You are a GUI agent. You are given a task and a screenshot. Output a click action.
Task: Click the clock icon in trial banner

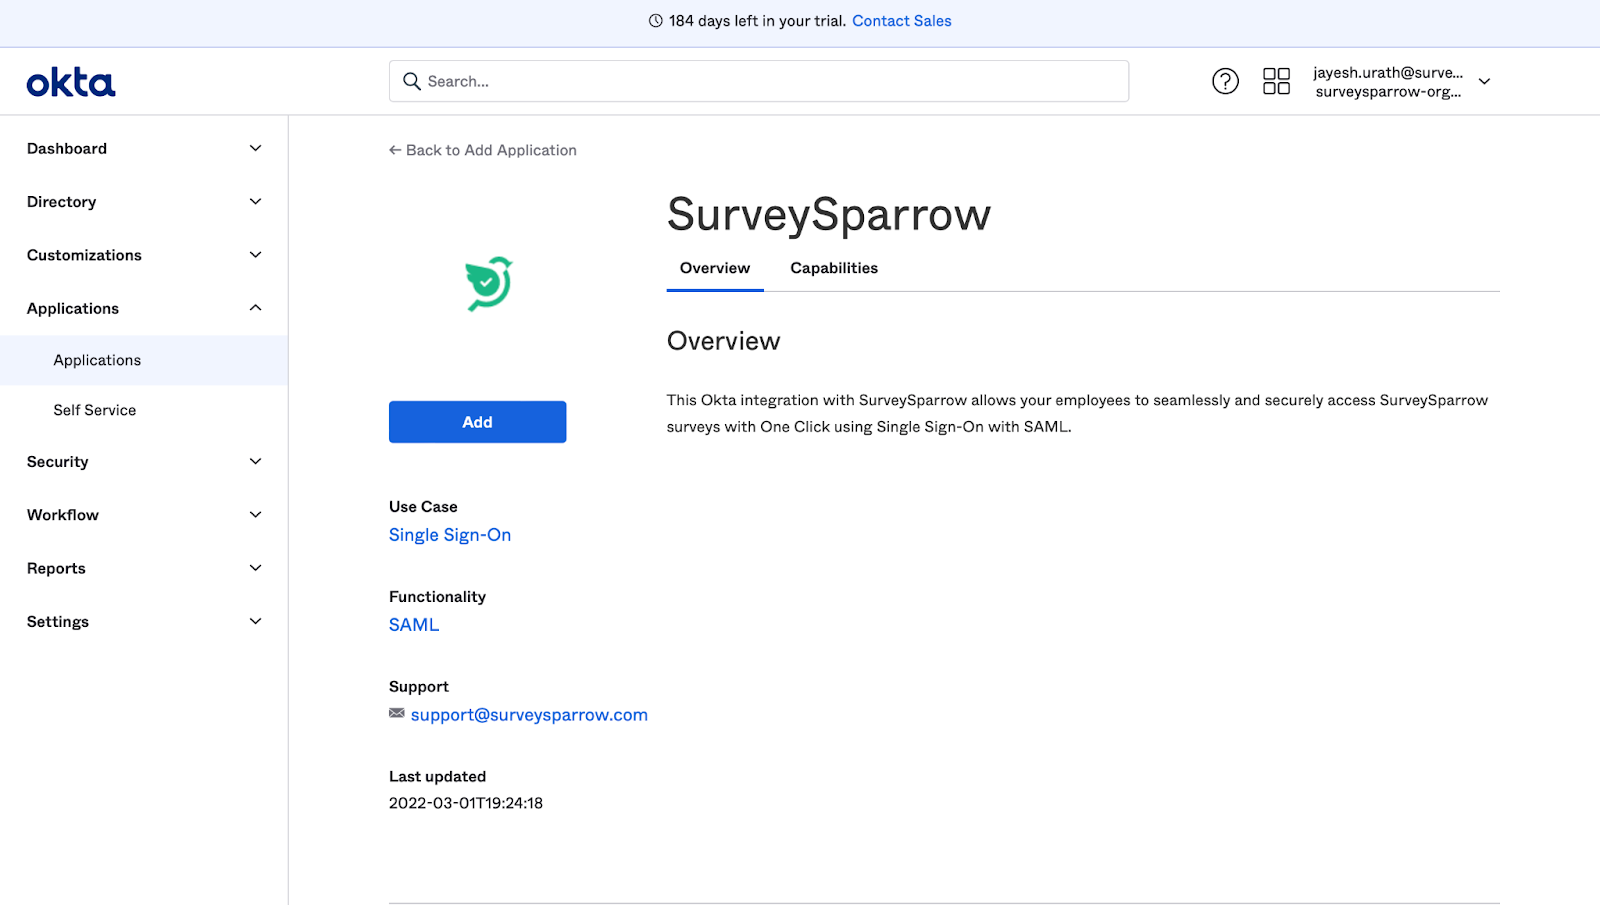(656, 21)
